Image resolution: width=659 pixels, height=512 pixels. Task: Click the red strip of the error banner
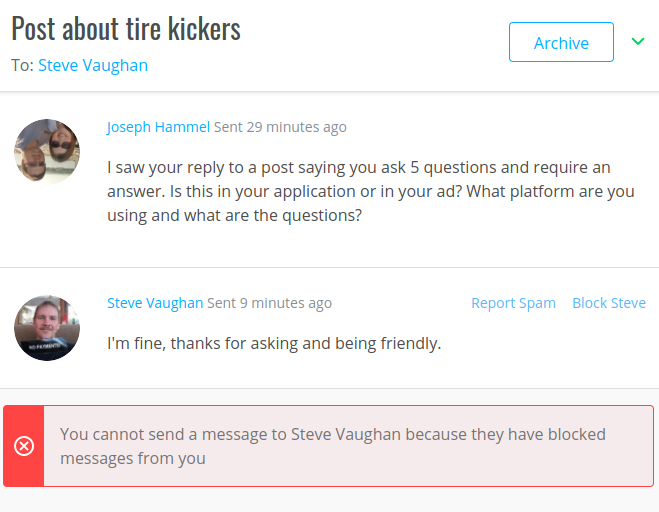coord(24,446)
